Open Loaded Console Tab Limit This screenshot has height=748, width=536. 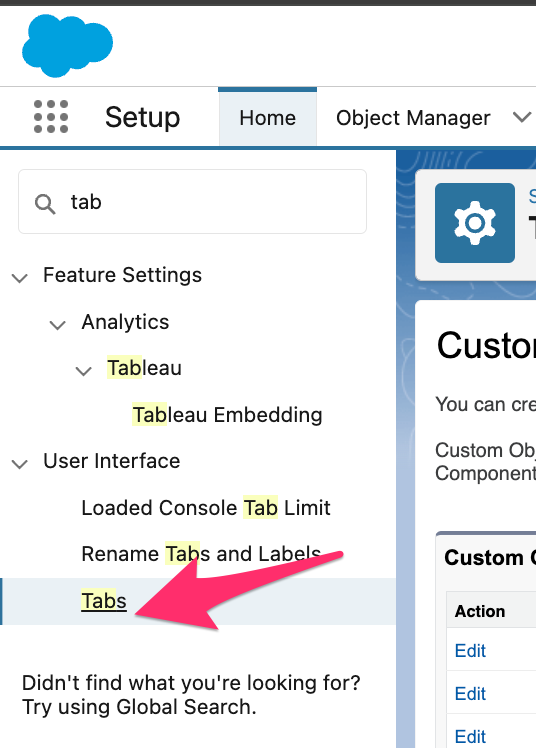pyautogui.click(x=206, y=508)
